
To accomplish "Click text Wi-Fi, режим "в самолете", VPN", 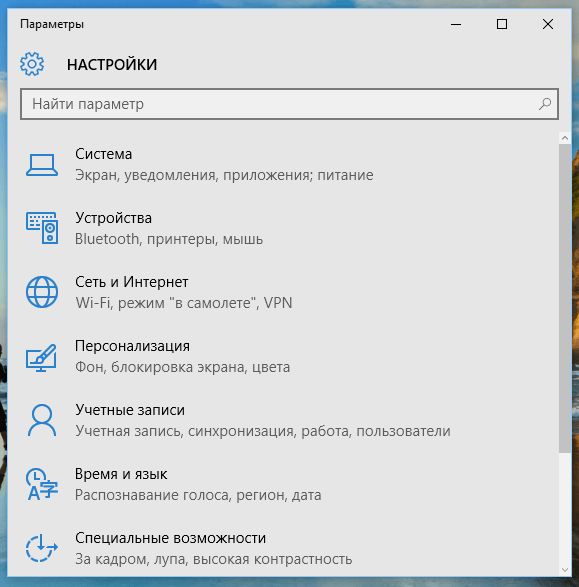I will click(184, 303).
